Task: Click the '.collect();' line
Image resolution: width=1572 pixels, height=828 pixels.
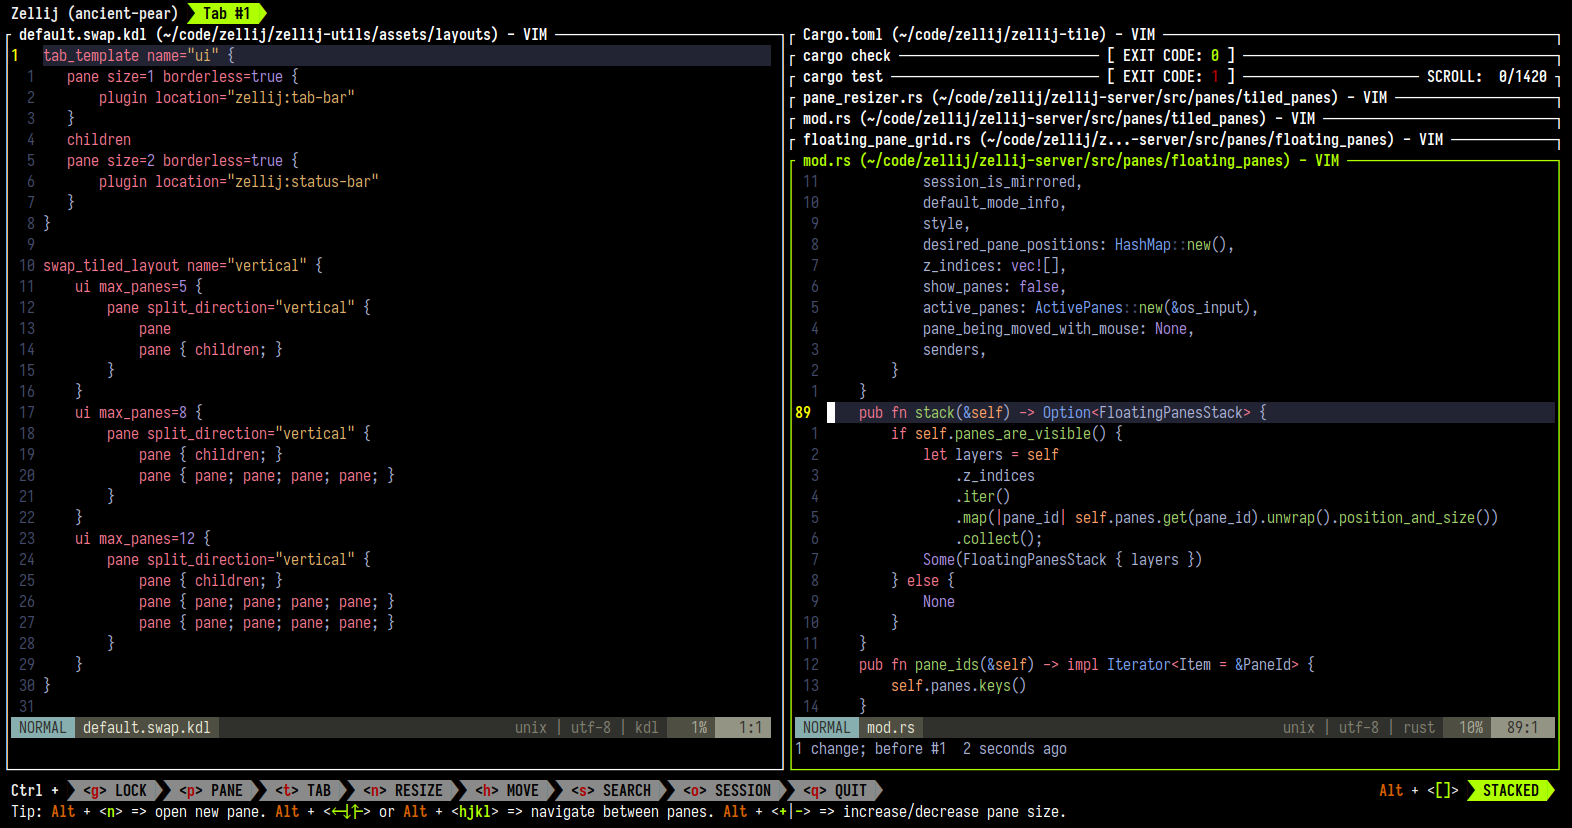Action: 999,538
